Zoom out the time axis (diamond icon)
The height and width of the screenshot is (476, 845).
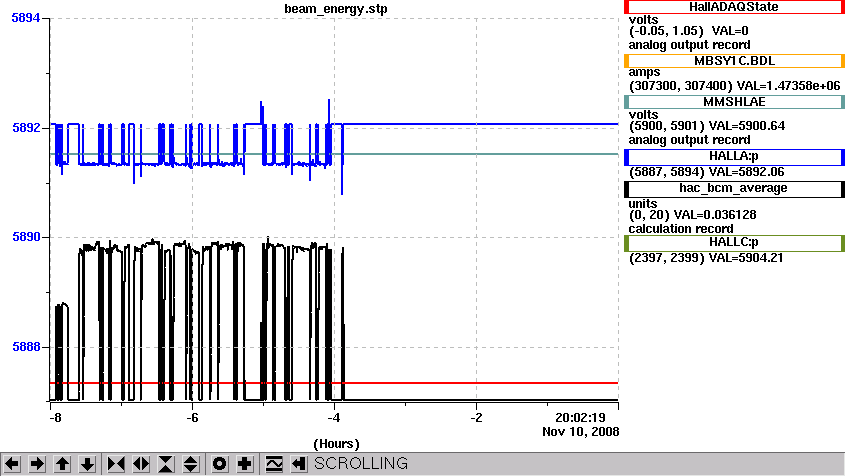pyautogui.click(x=141, y=464)
